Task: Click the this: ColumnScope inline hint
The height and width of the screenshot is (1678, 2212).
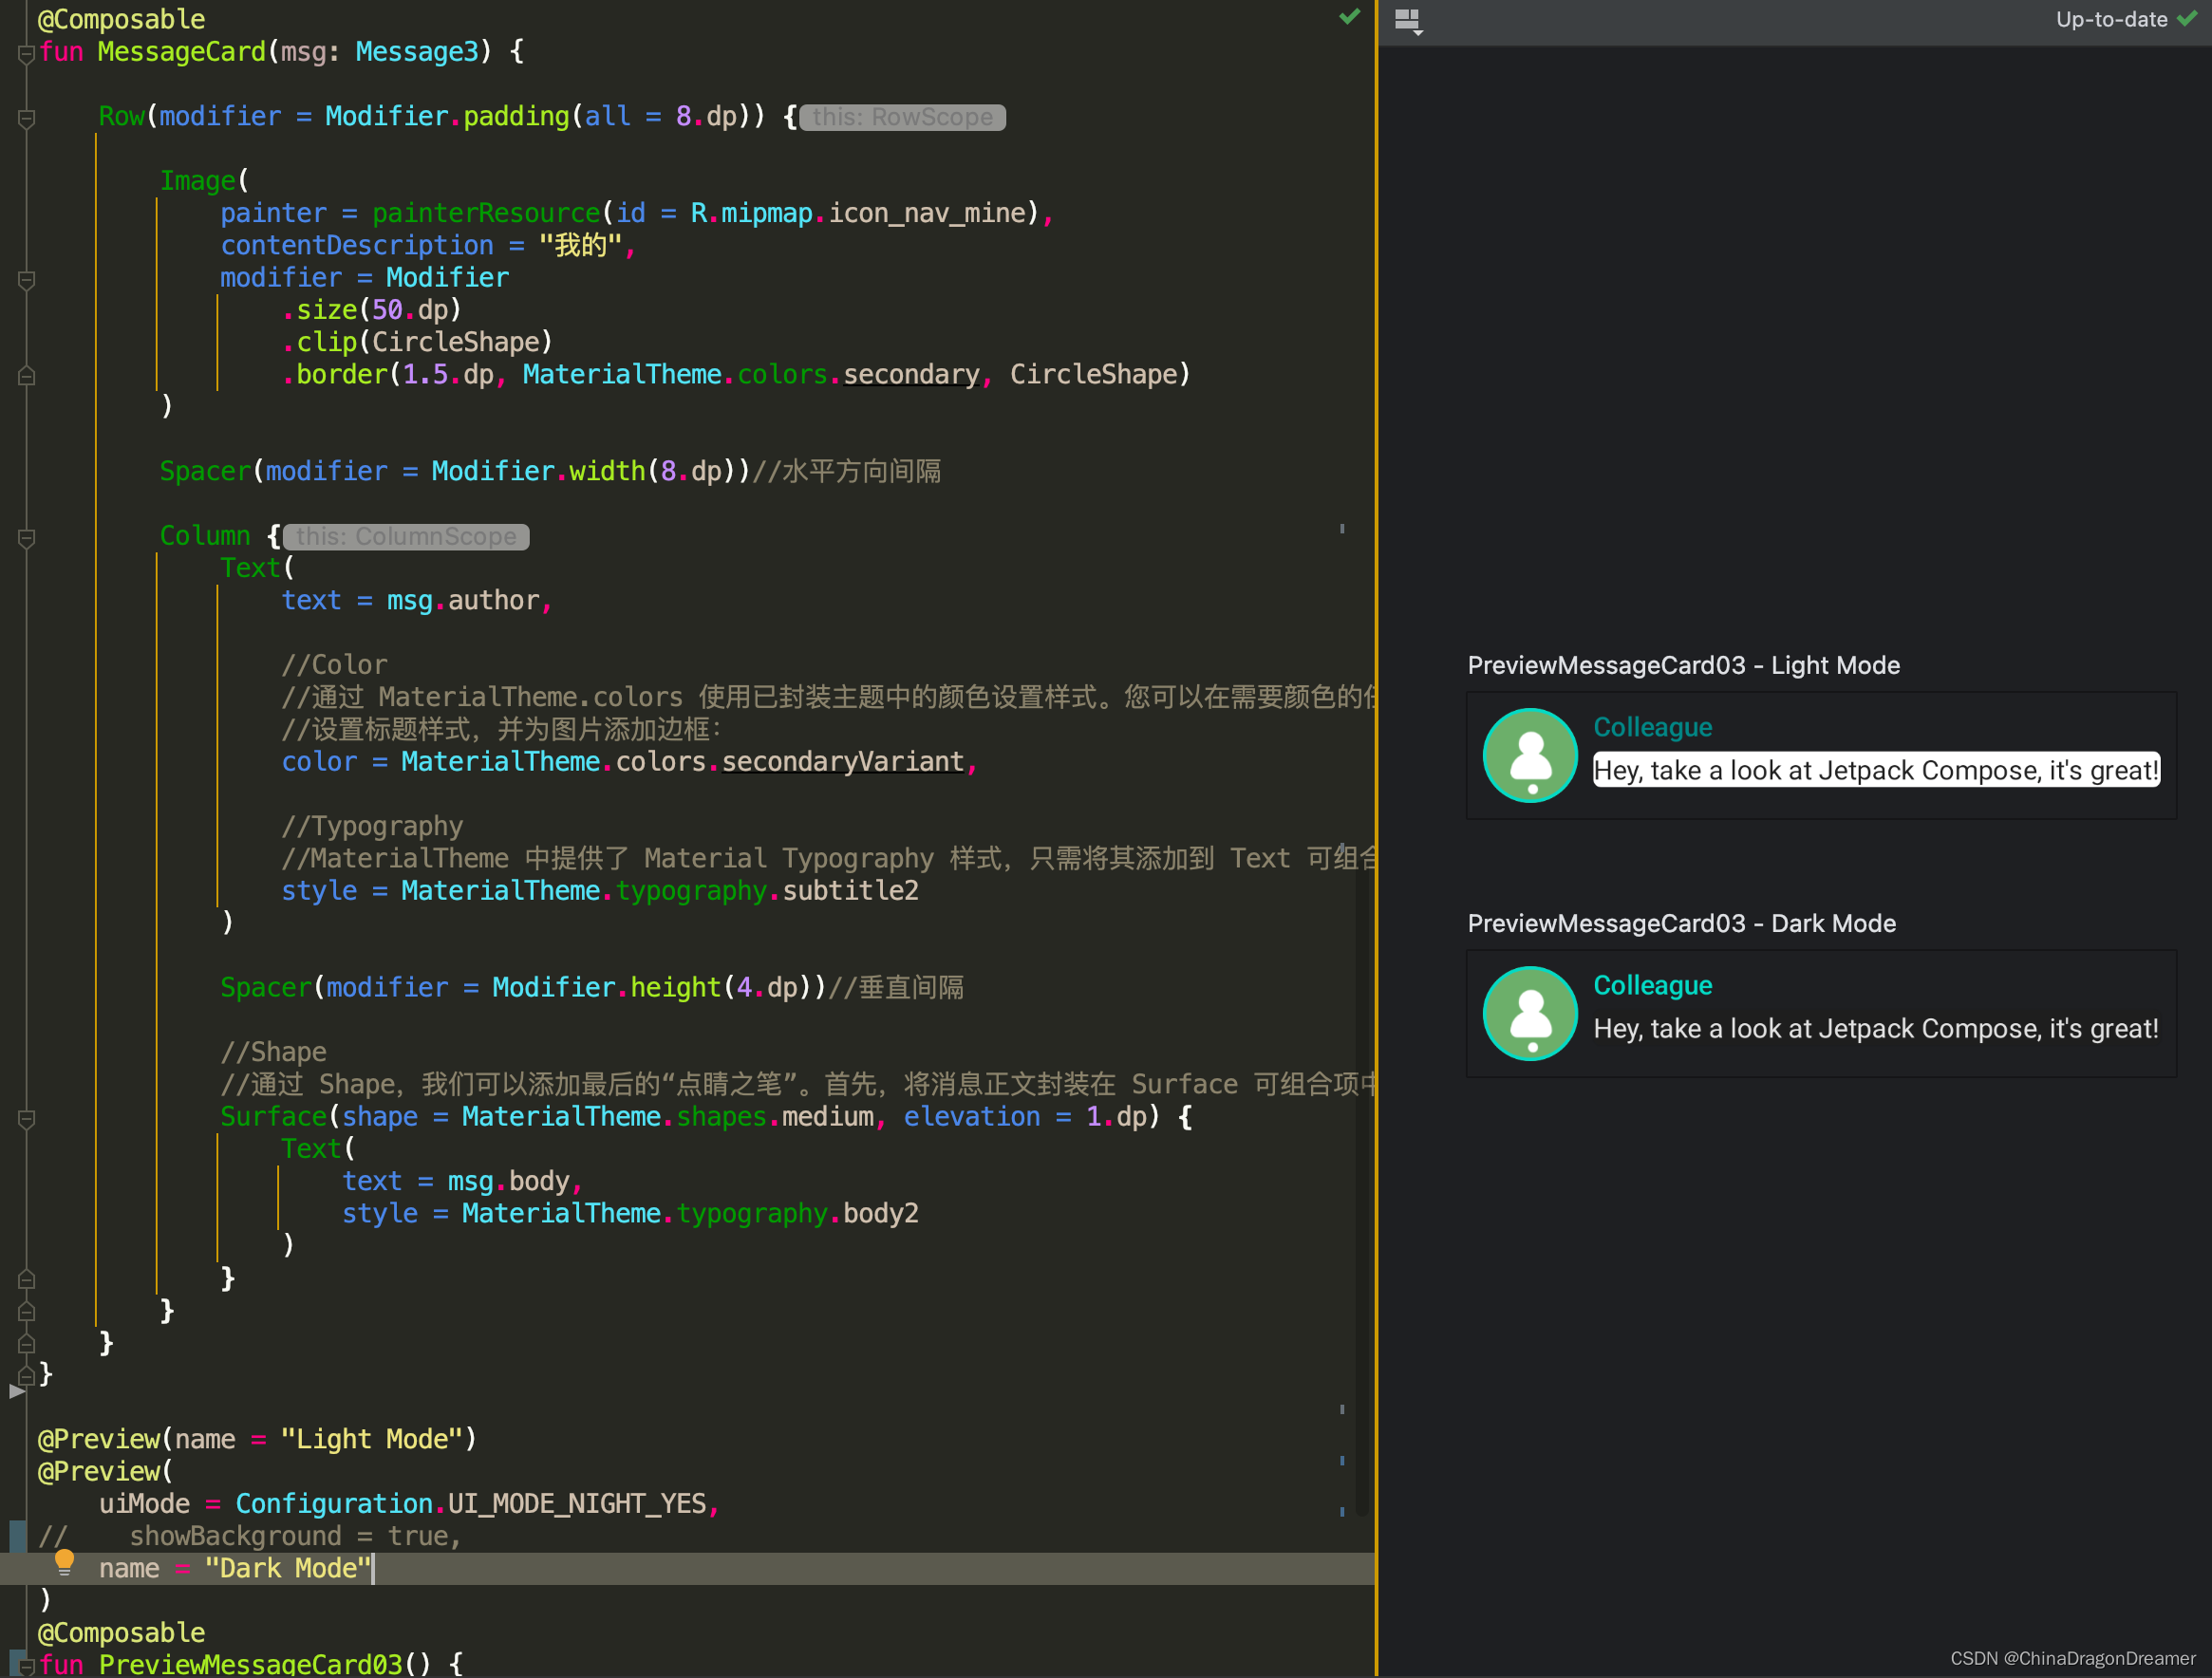Action: tap(406, 536)
